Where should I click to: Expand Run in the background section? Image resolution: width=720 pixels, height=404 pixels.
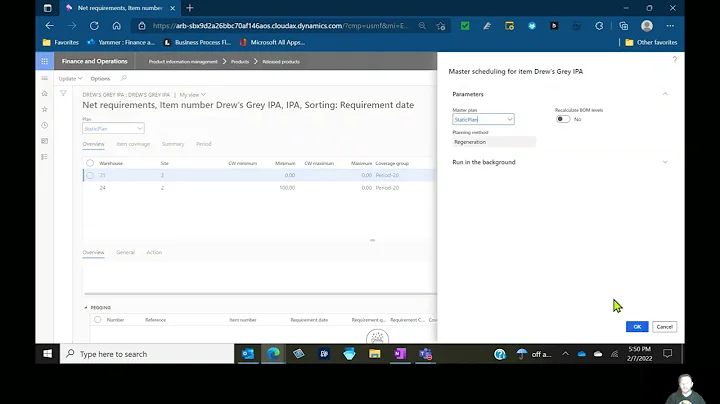[x=665, y=162]
